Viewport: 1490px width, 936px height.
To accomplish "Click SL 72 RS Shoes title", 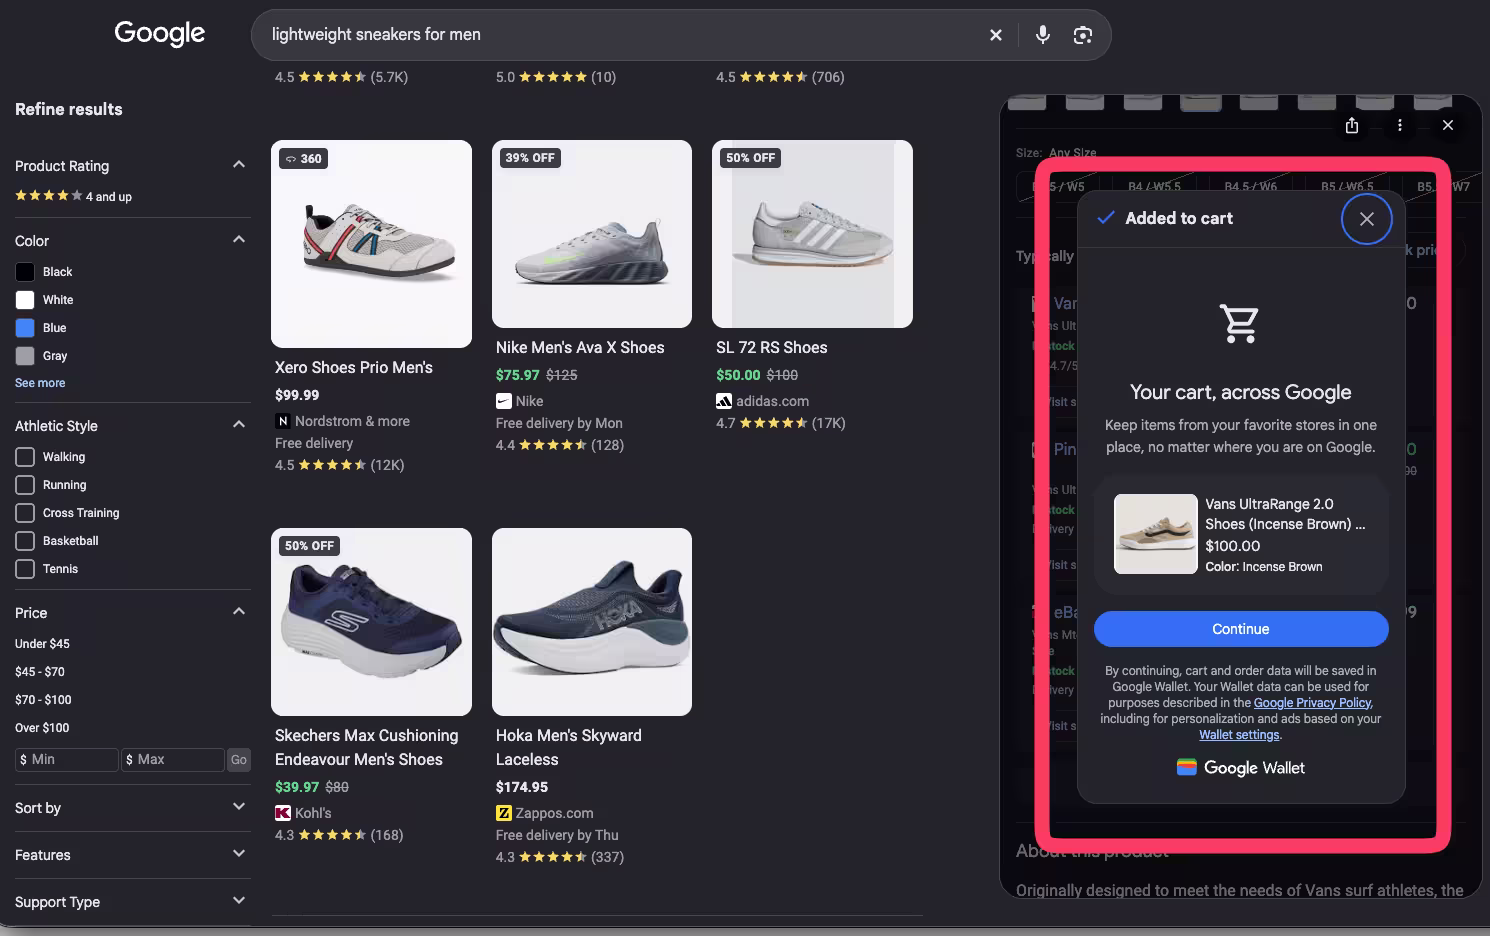I will [x=772, y=348].
